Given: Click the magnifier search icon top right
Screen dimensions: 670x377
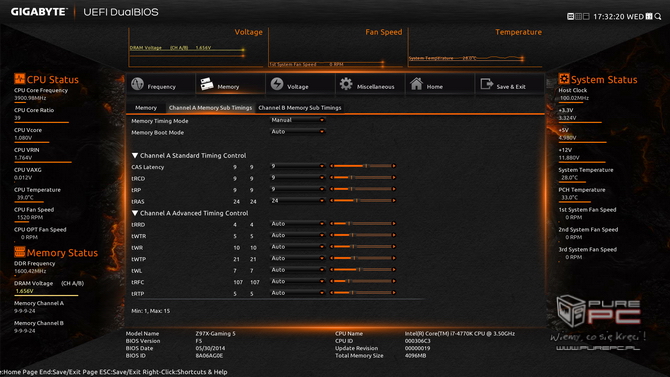Looking at the screenshot, I should pos(658,16).
